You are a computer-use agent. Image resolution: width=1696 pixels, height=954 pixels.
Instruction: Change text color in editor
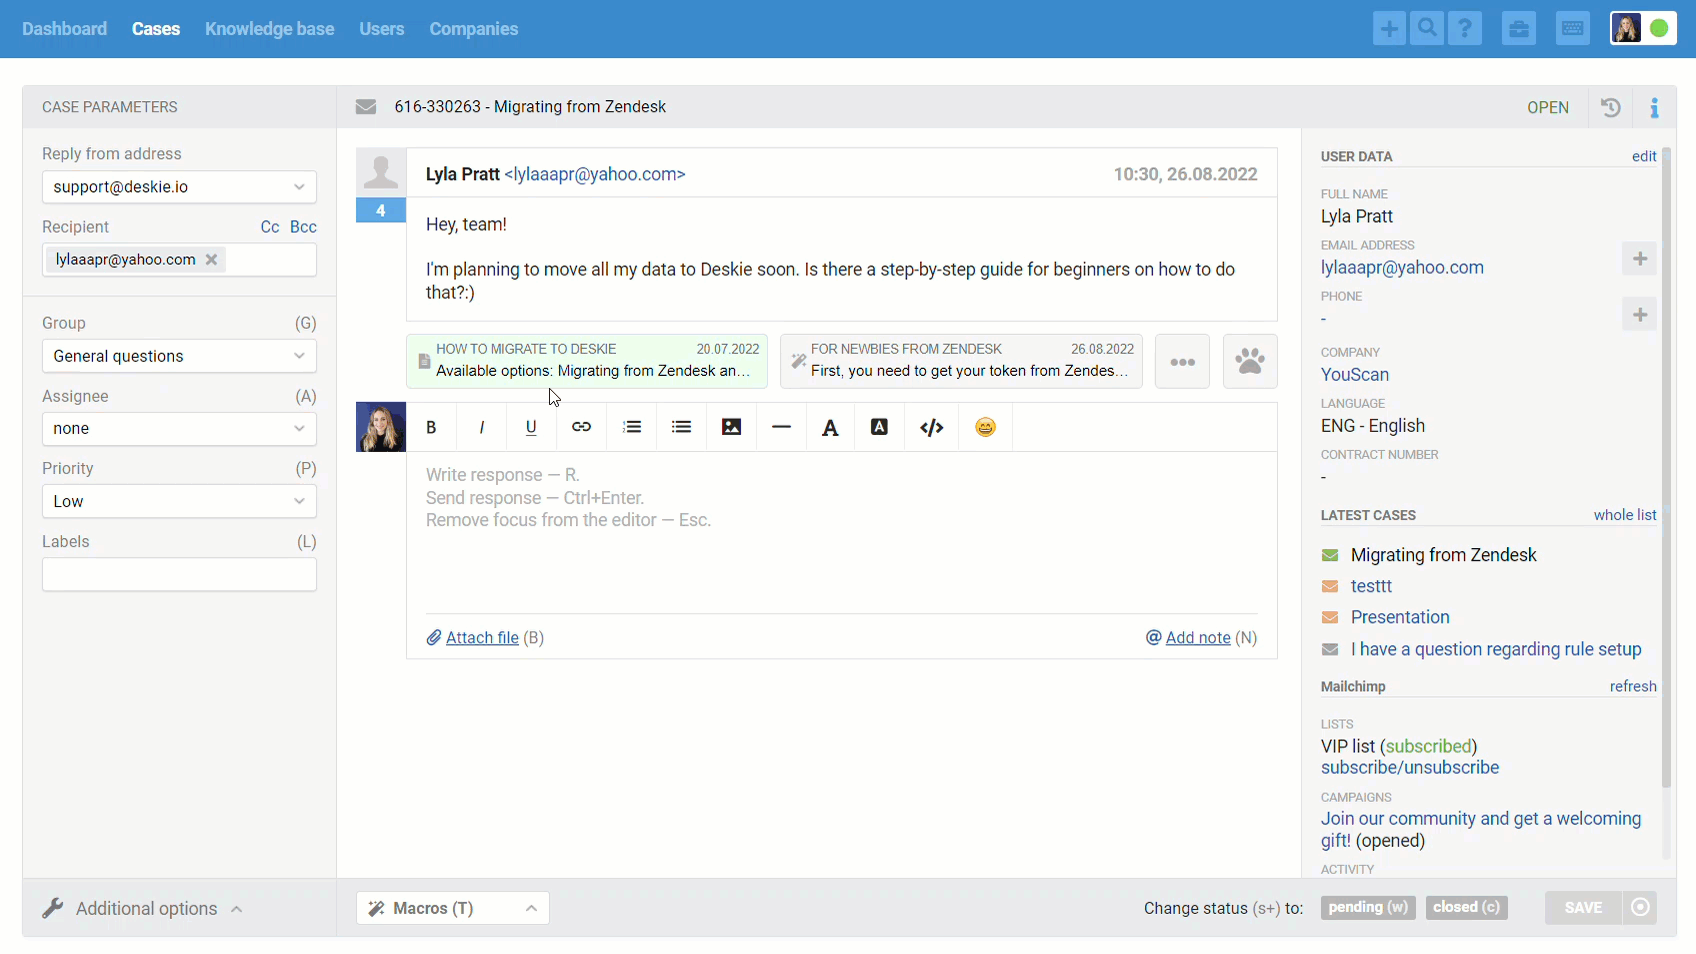[x=830, y=427]
